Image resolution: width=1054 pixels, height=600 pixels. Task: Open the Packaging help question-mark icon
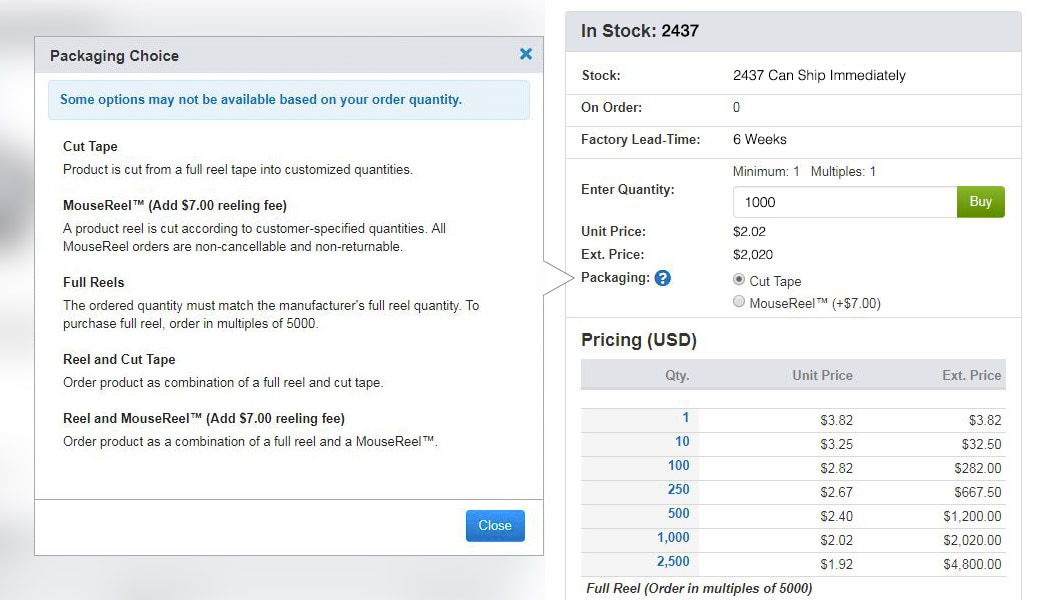tap(662, 278)
